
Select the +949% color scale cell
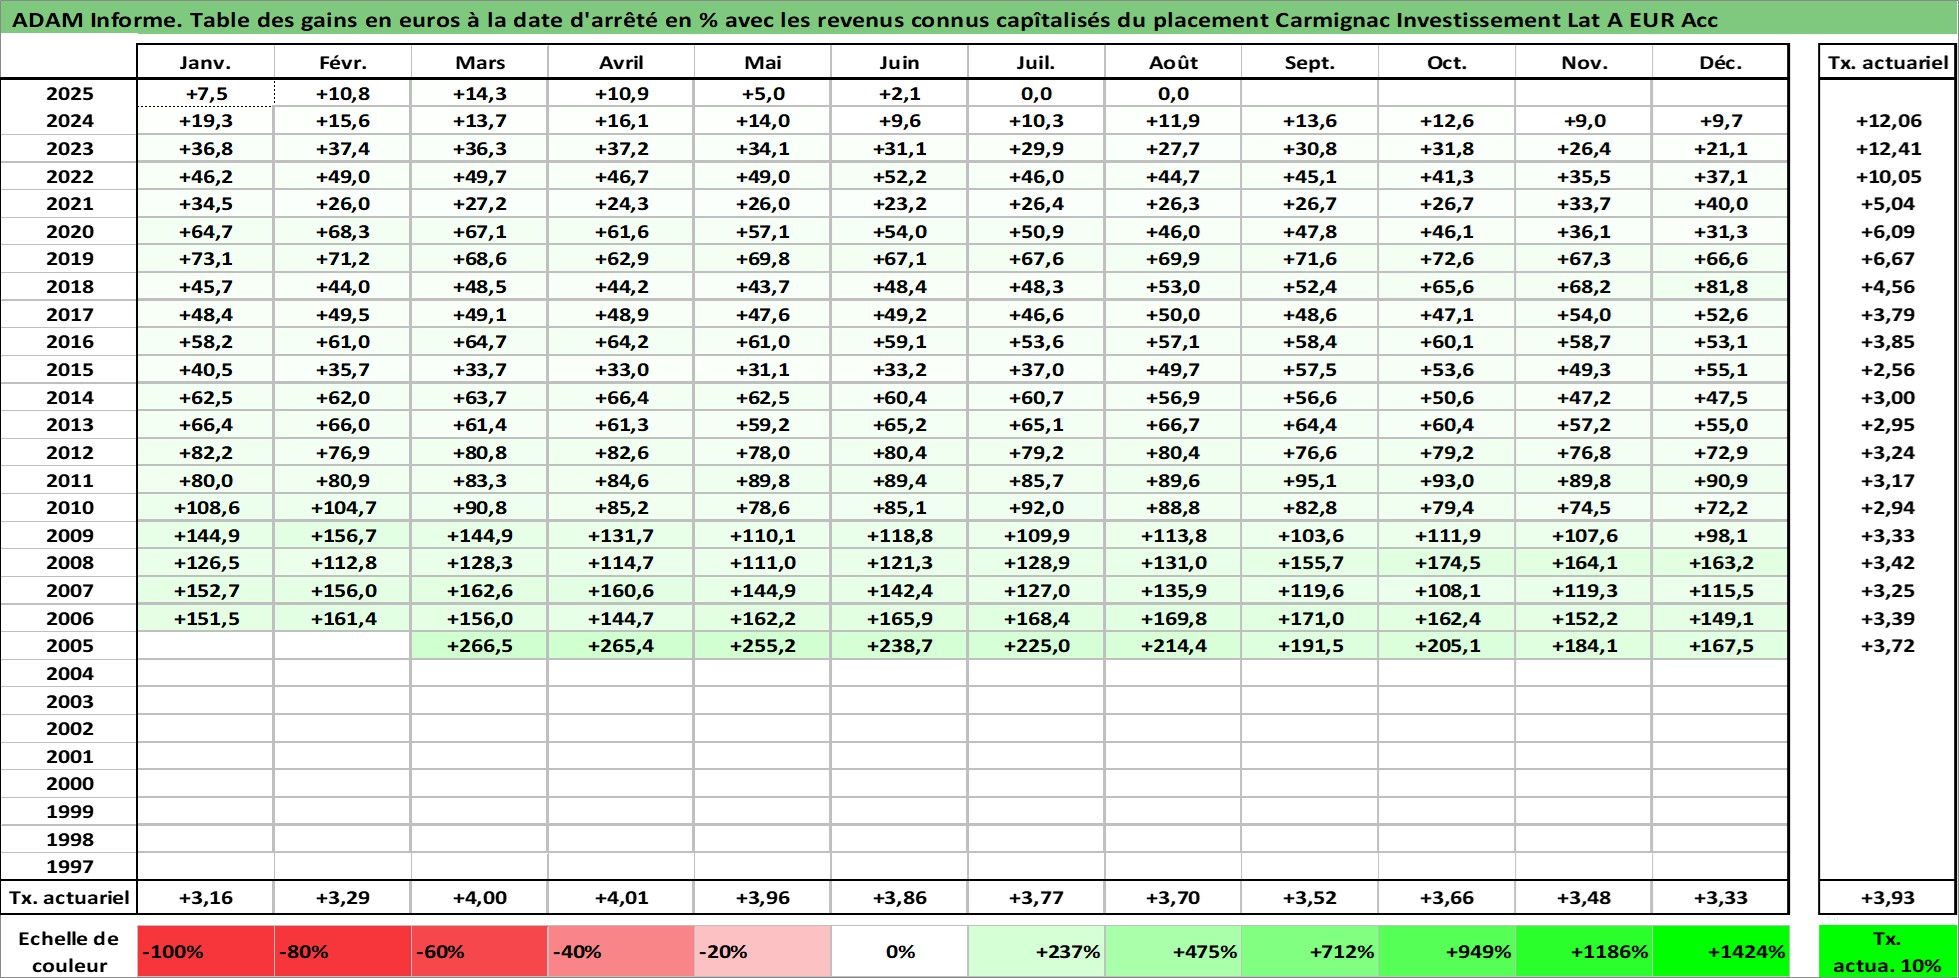1447,951
